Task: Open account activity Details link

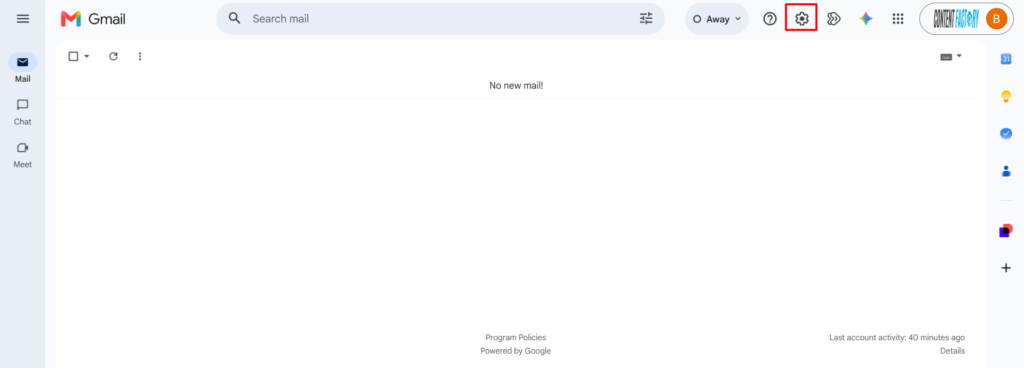Action: coord(952,351)
